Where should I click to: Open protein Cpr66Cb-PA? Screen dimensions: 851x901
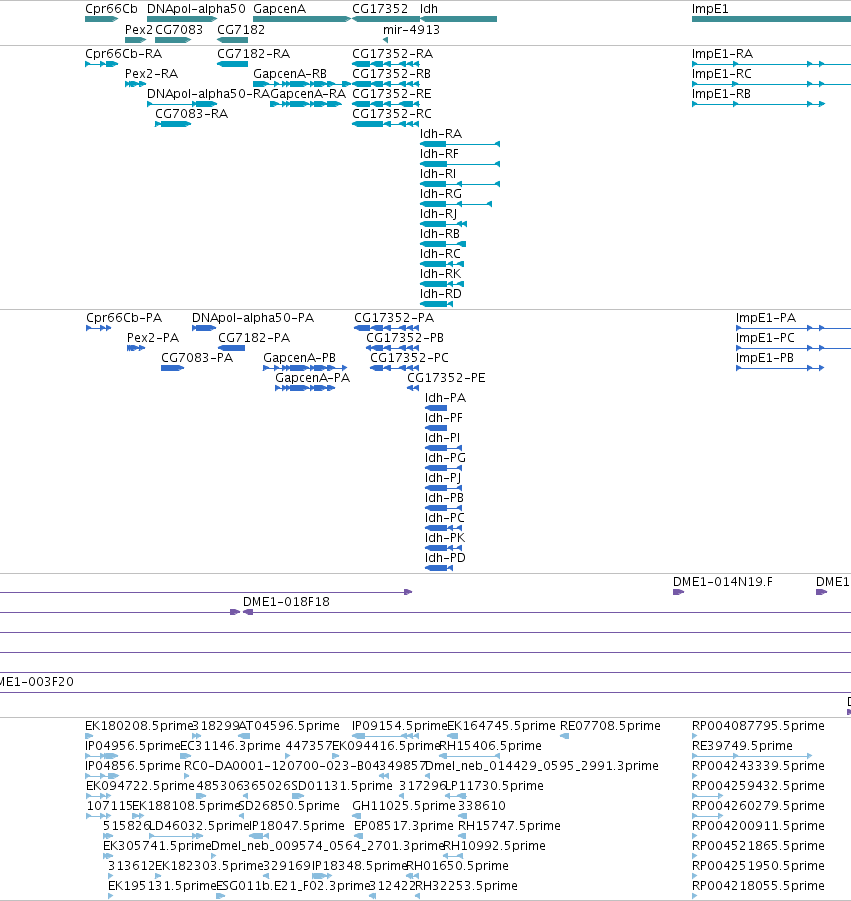[x=124, y=318]
